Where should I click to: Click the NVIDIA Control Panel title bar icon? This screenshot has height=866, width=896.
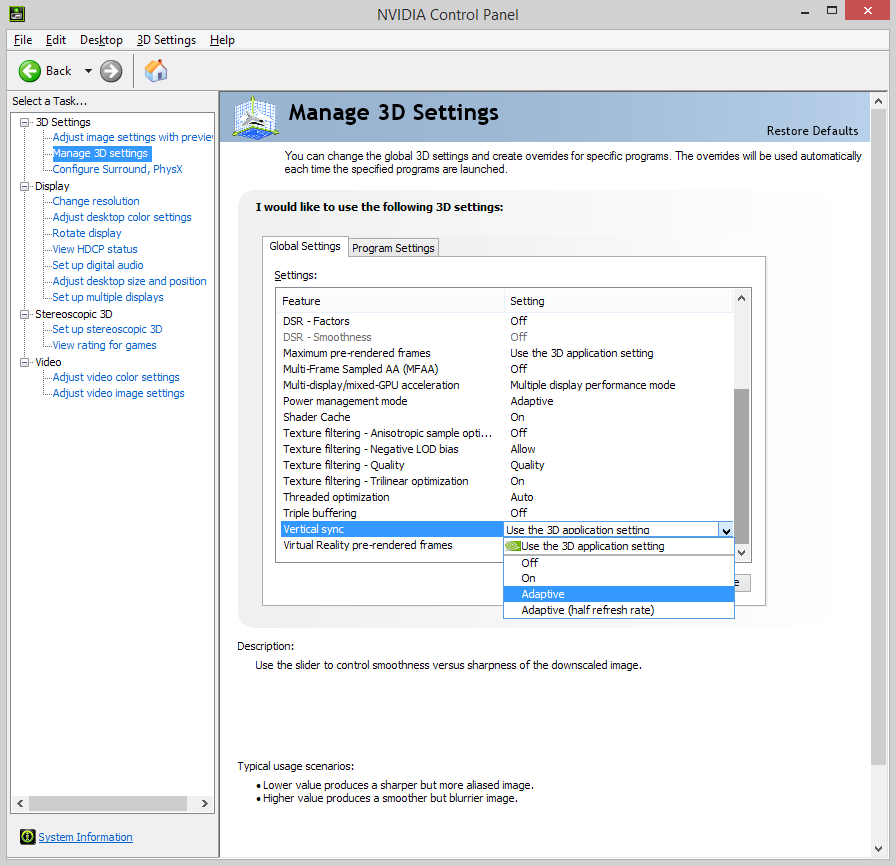(x=17, y=14)
